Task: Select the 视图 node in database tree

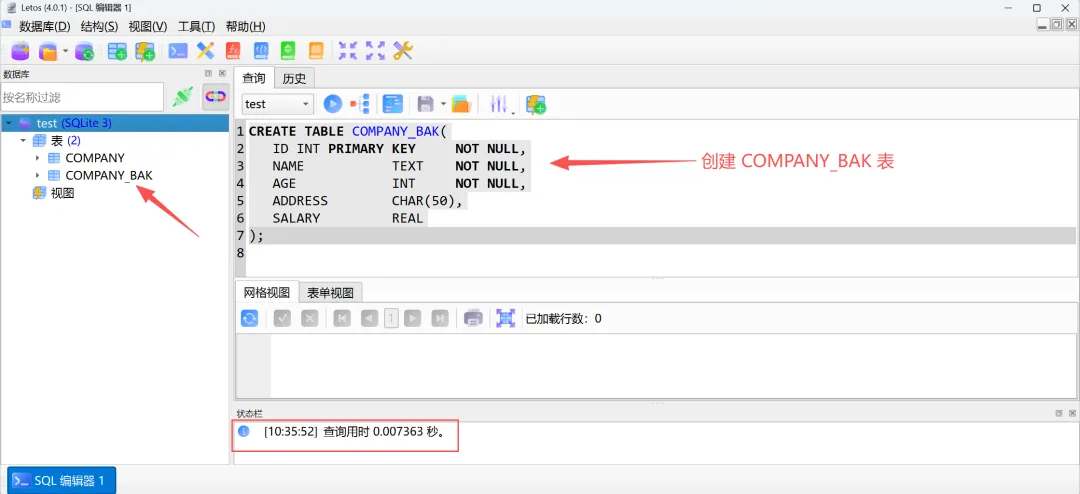Action: (63, 193)
